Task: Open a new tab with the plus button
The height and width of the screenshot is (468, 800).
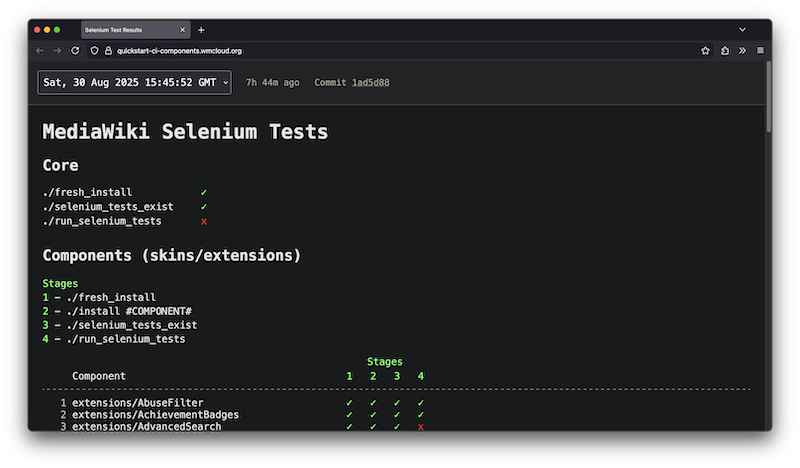Action: 201,30
